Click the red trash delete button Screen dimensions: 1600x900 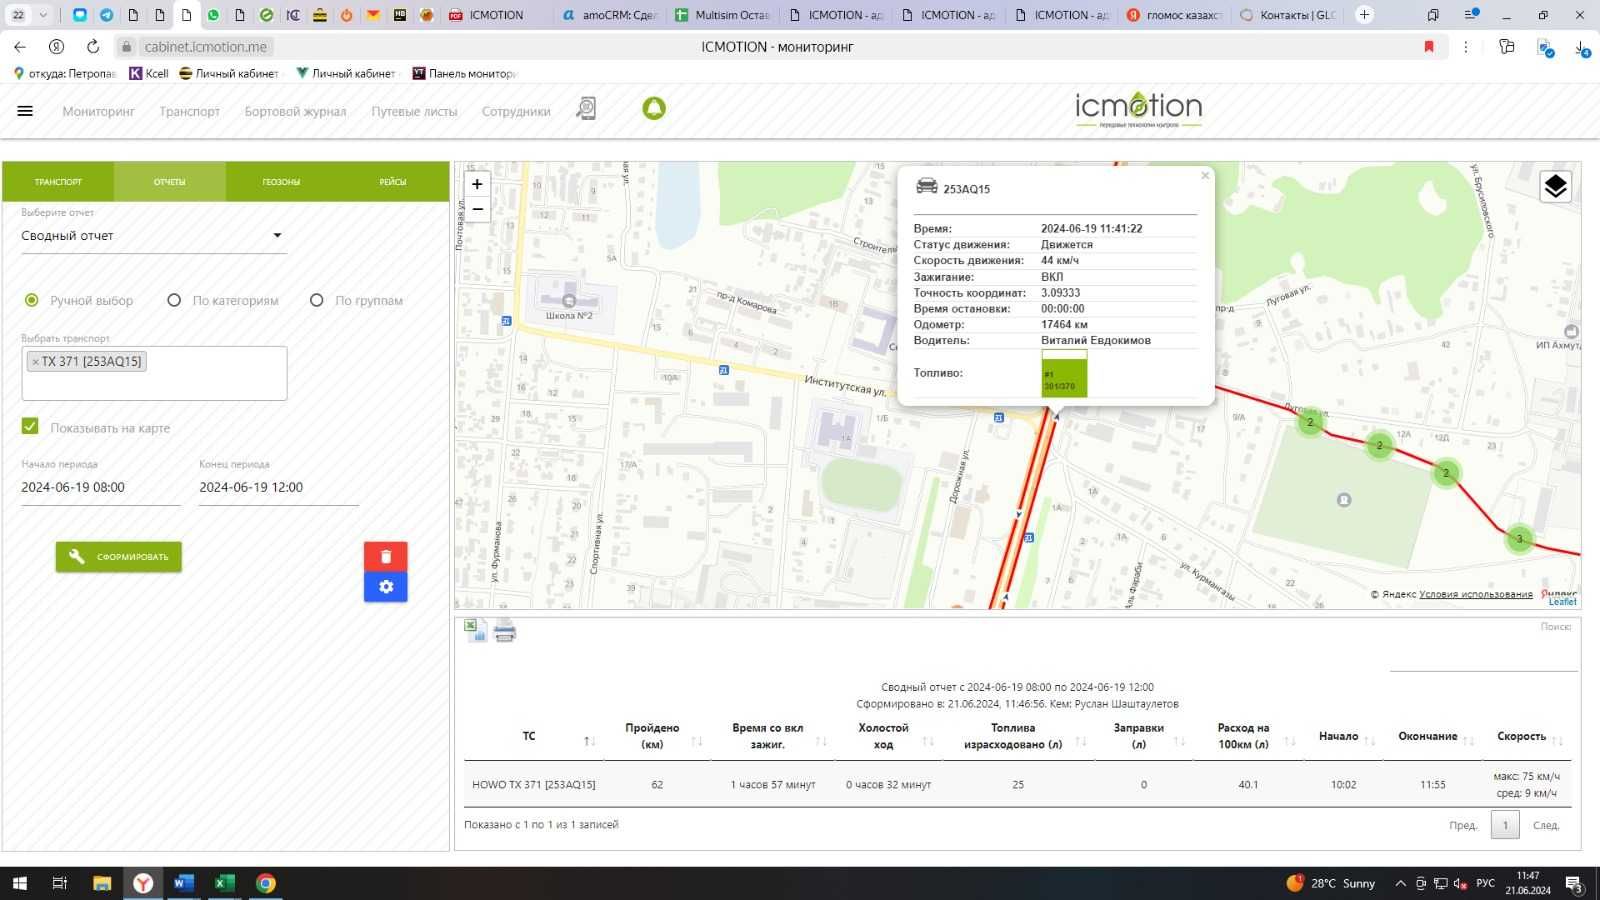pos(386,557)
